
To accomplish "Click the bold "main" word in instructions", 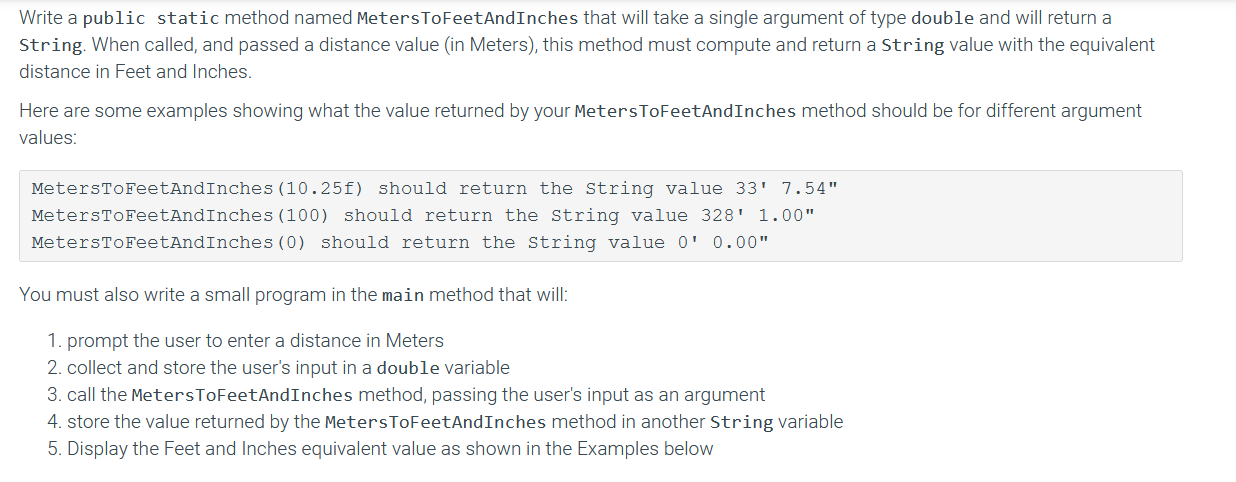I will pyautogui.click(x=403, y=296).
